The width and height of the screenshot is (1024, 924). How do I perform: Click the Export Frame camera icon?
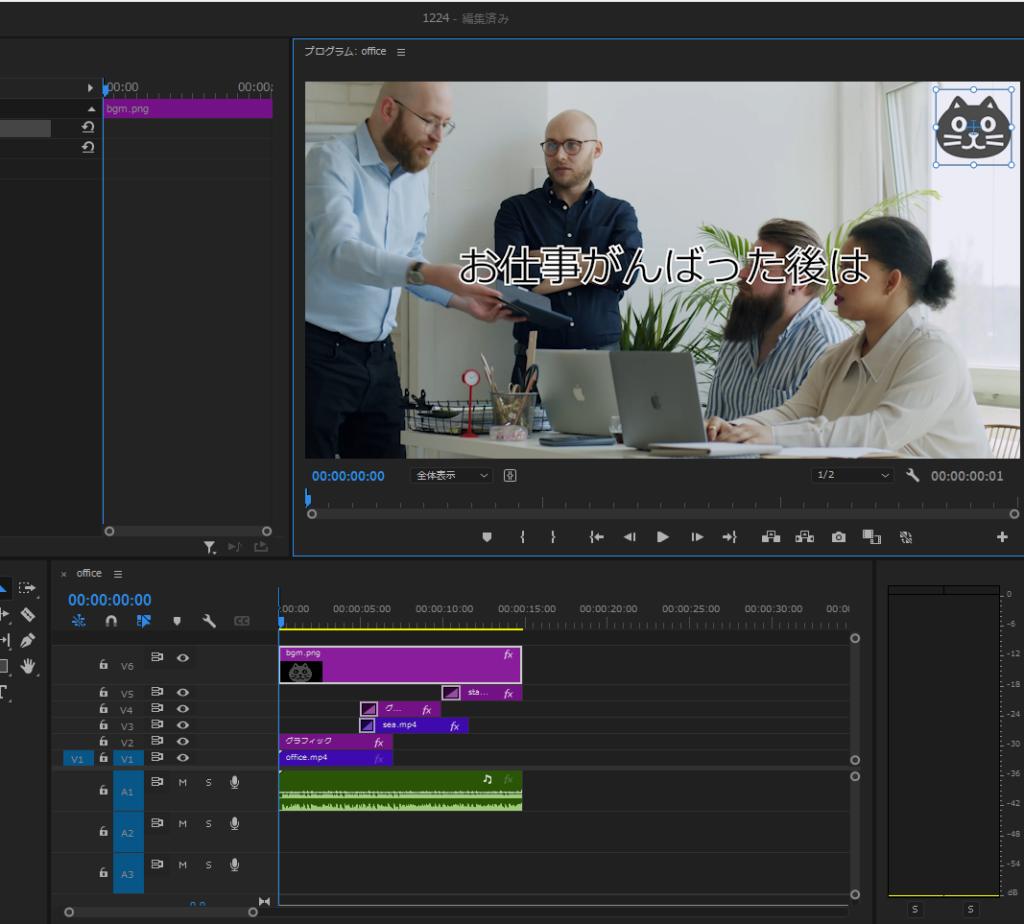click(838, 537)
